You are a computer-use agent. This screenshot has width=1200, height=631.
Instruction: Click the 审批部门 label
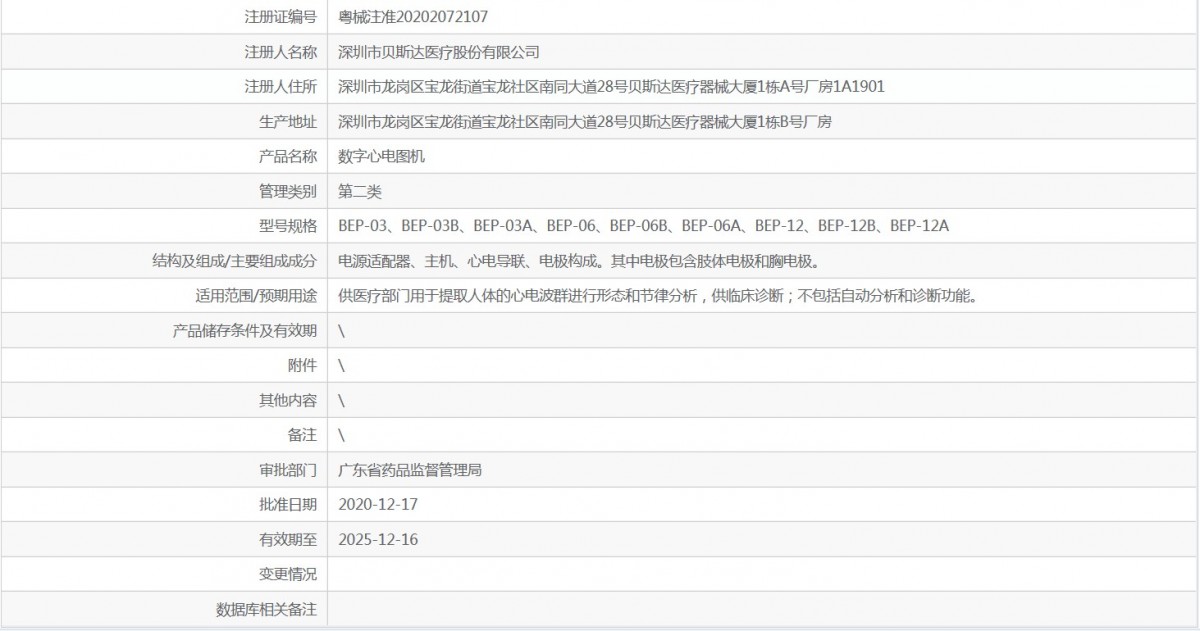[x=288, y=470]
